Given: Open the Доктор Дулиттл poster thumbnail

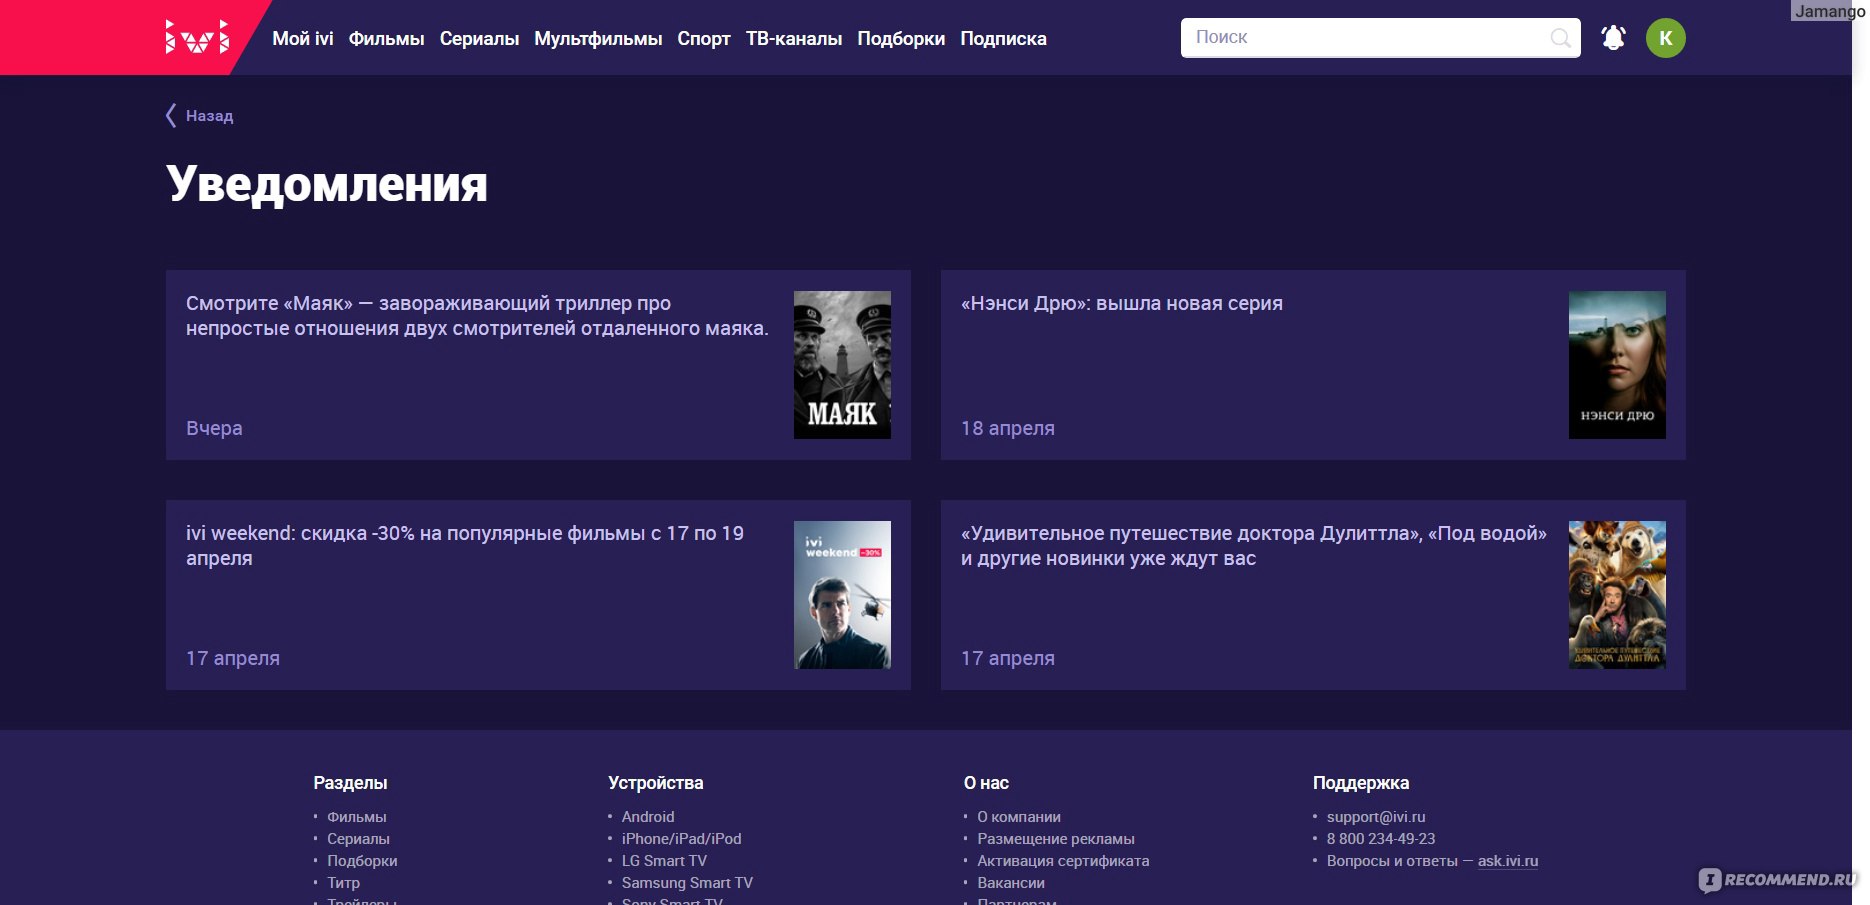Looking at the screenshot, I should point(1617,595).
